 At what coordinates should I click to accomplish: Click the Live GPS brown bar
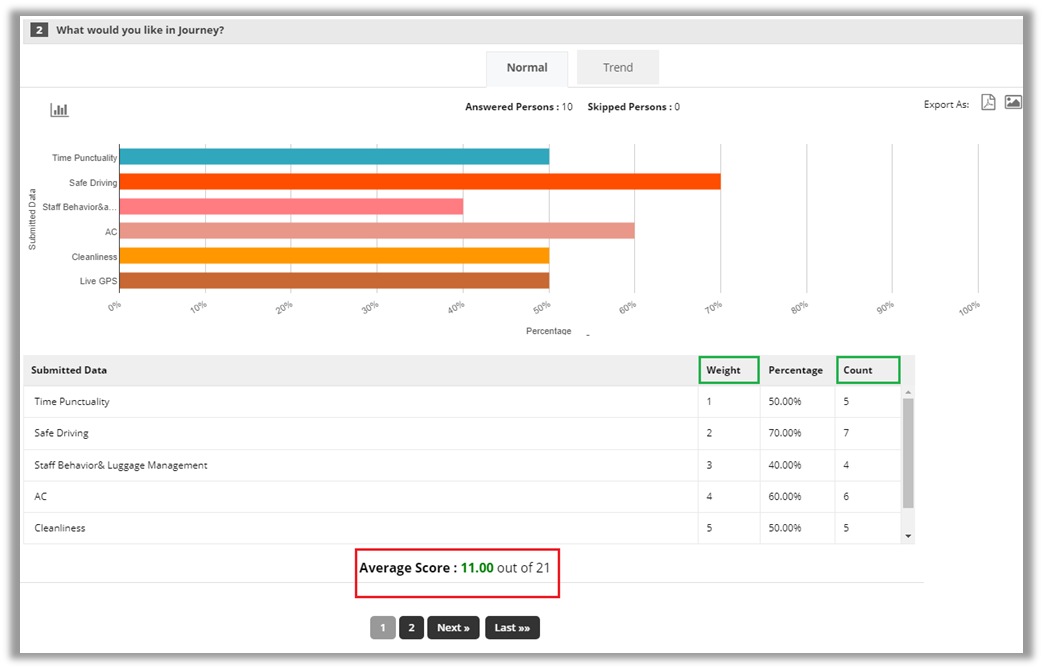click(x=334, y=281)
